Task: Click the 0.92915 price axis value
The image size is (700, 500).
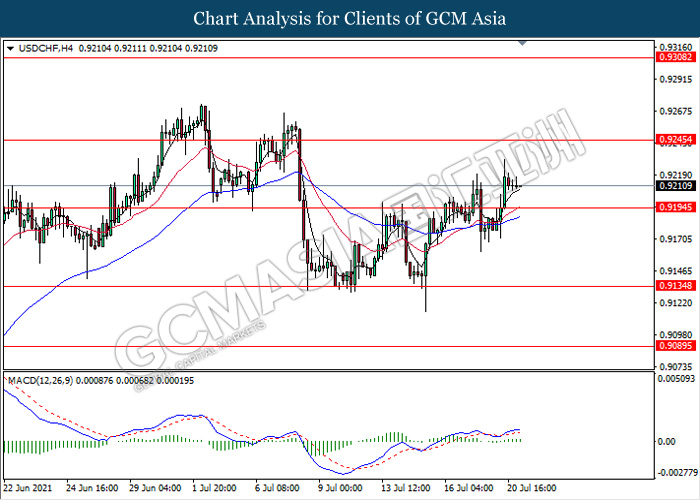Action: pyautogui.click(x=676, y=79)
